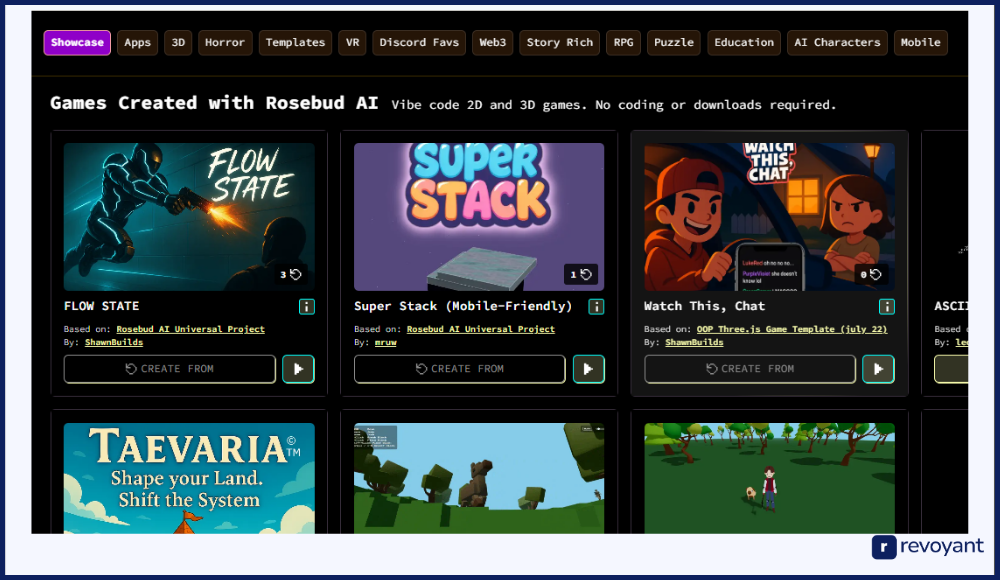Open the FLOW STATE thumbnail

click(x=189, y=217)
